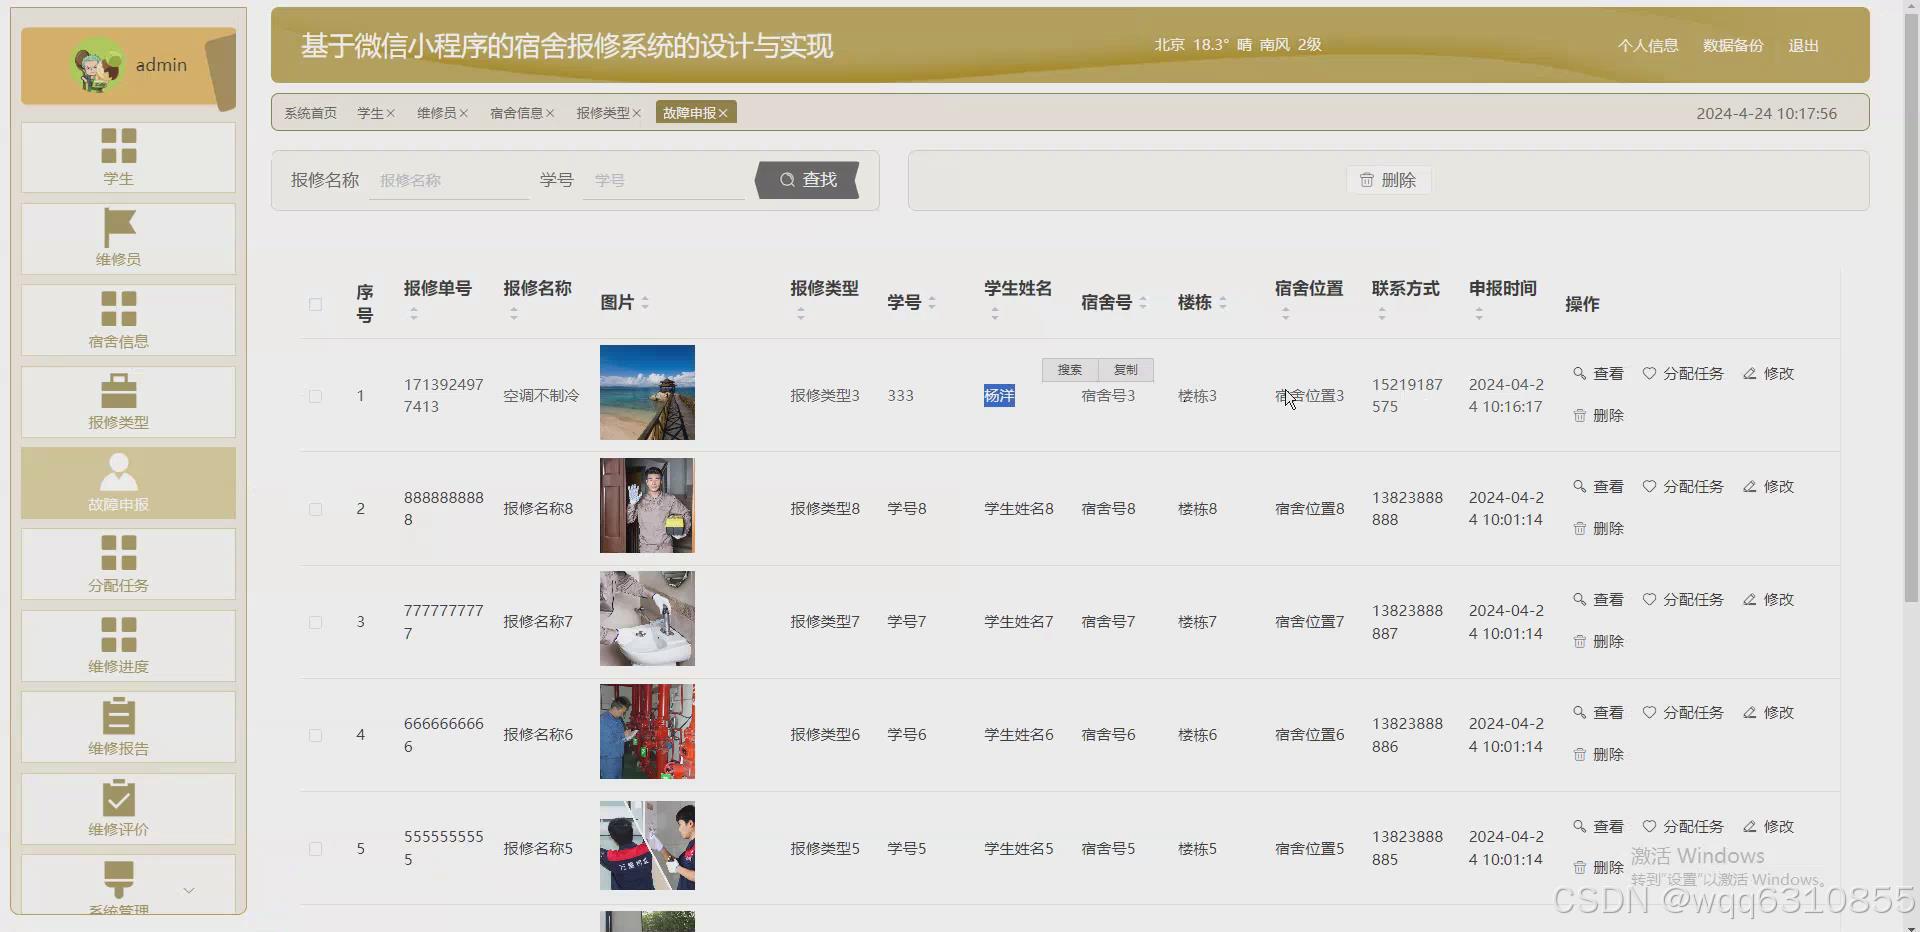Close the 学生 tab
Image resolution: width=1920 pixels, height=932 pixels.
pyautogui.click(x=391, y=114)
